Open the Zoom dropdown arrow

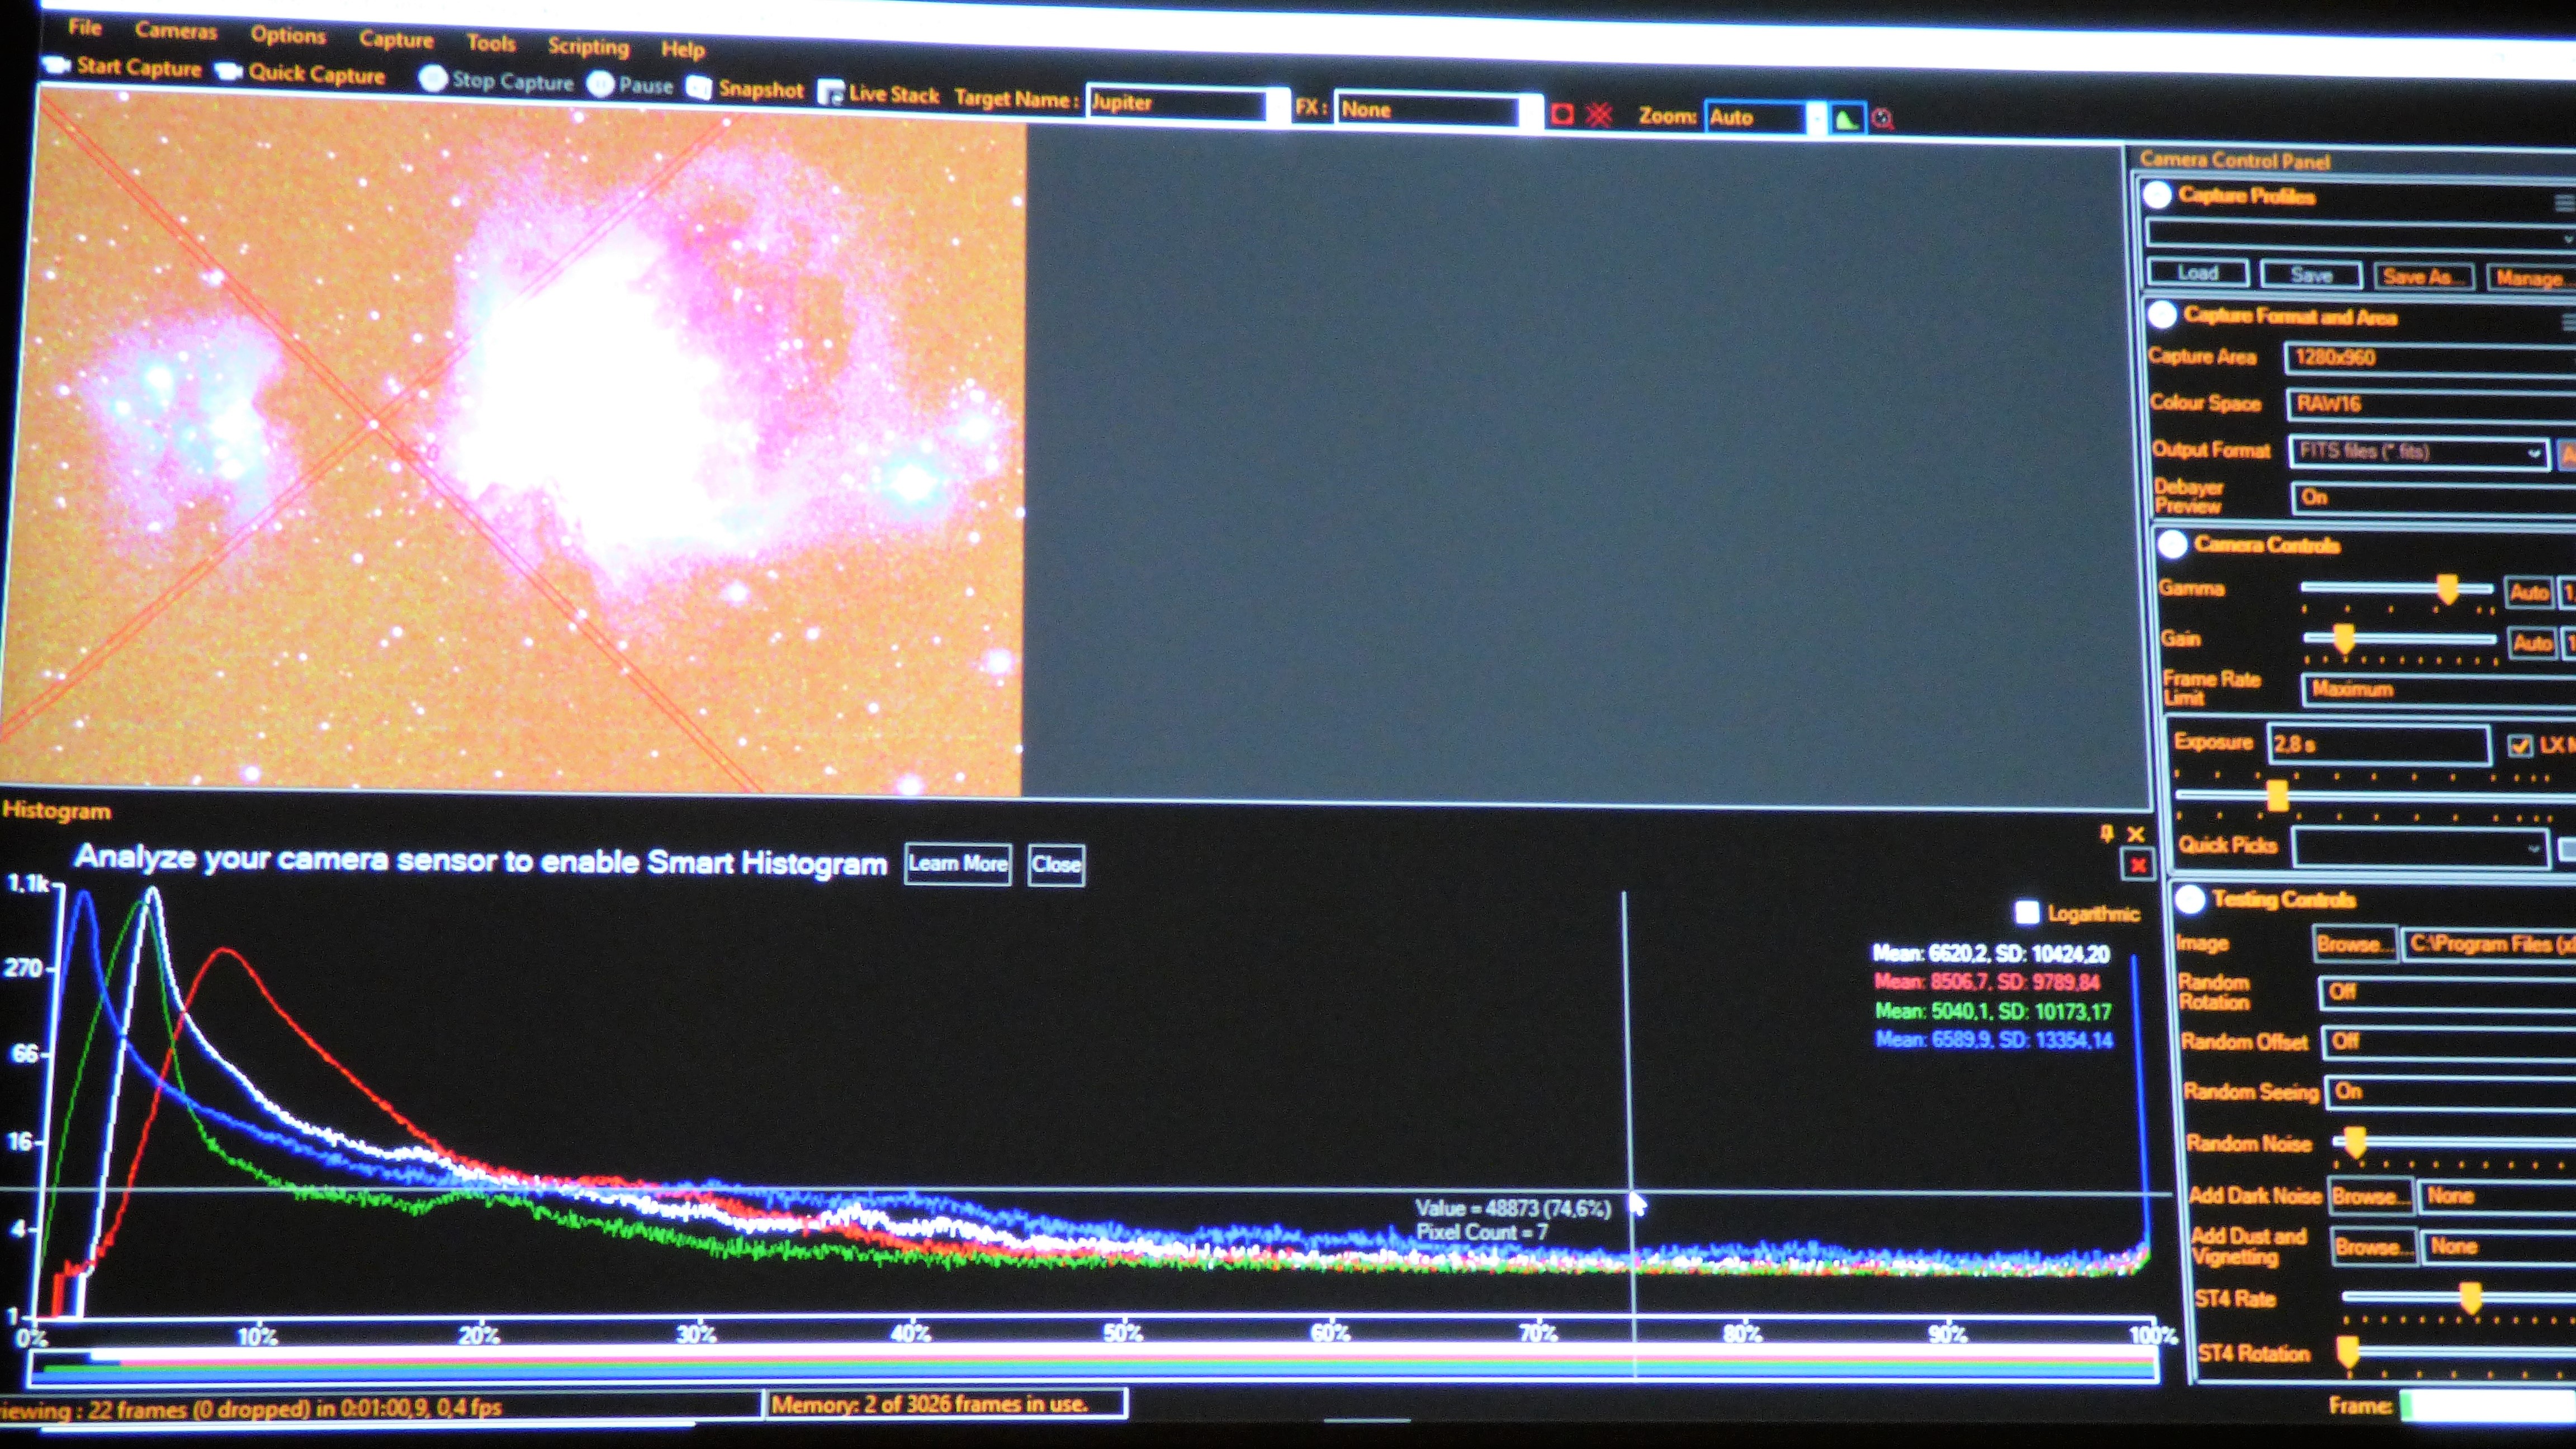point(1817,118)
